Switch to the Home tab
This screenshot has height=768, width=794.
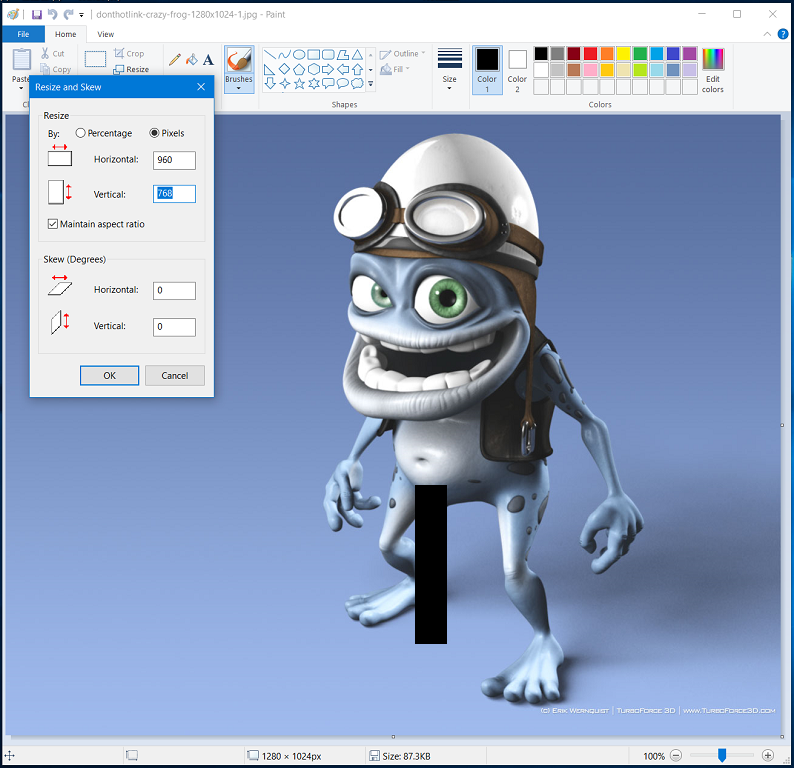click(x=65, y=34)
